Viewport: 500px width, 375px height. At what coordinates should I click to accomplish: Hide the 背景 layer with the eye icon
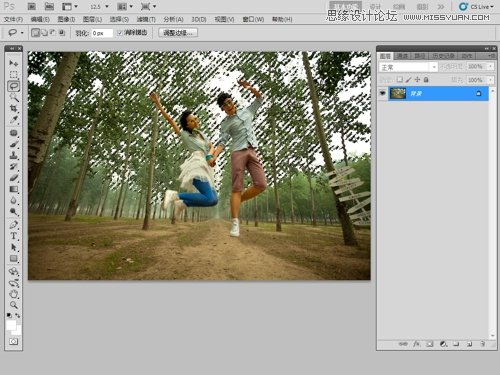(x=383, y=94)
